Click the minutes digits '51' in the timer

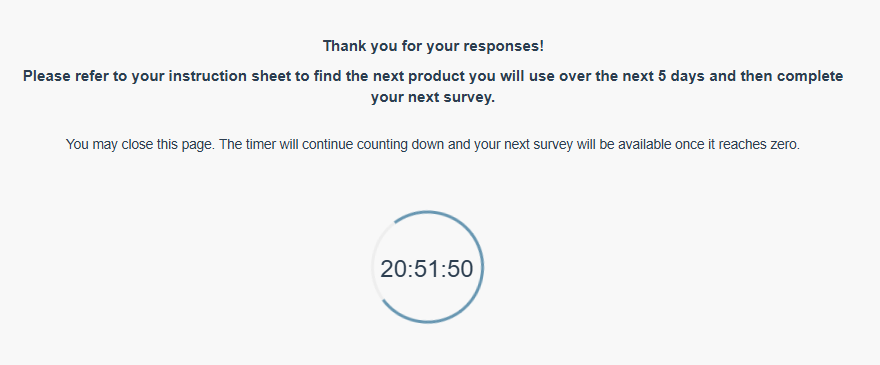click(x=427, y=269)
